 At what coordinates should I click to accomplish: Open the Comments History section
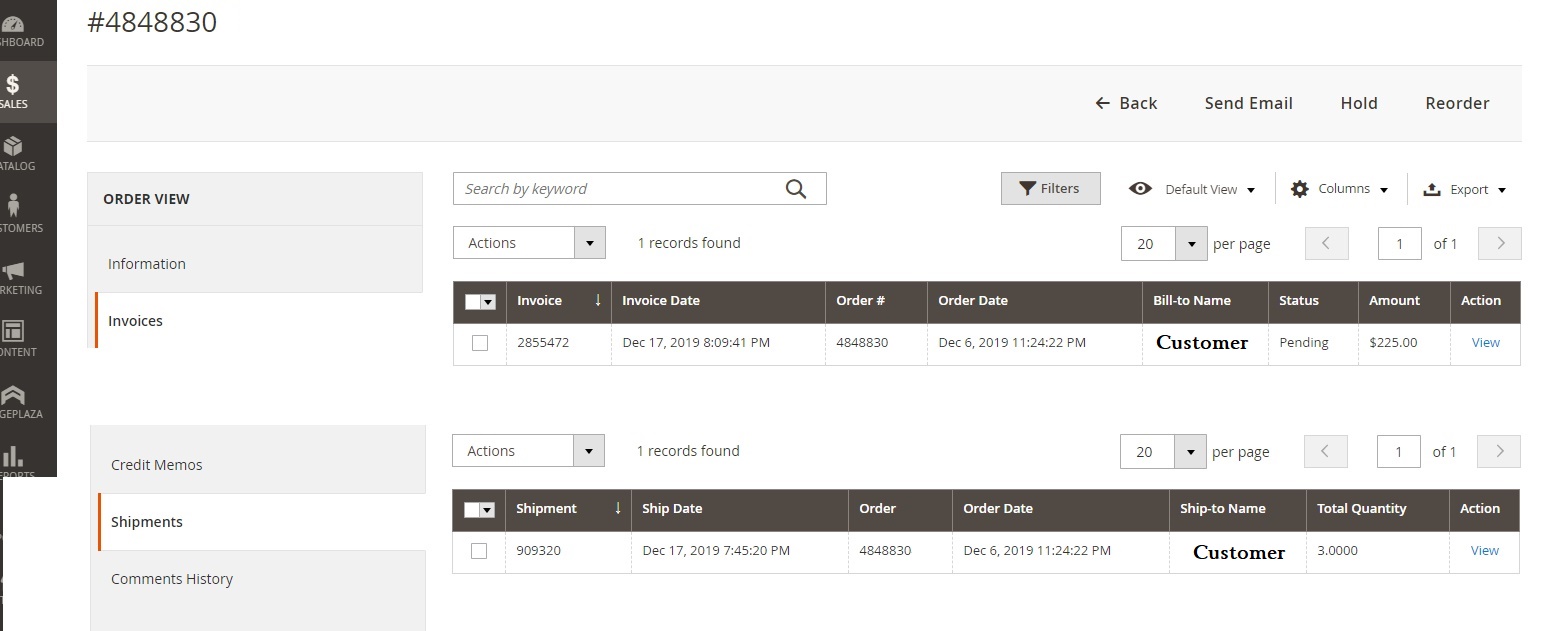pos(172,578)
